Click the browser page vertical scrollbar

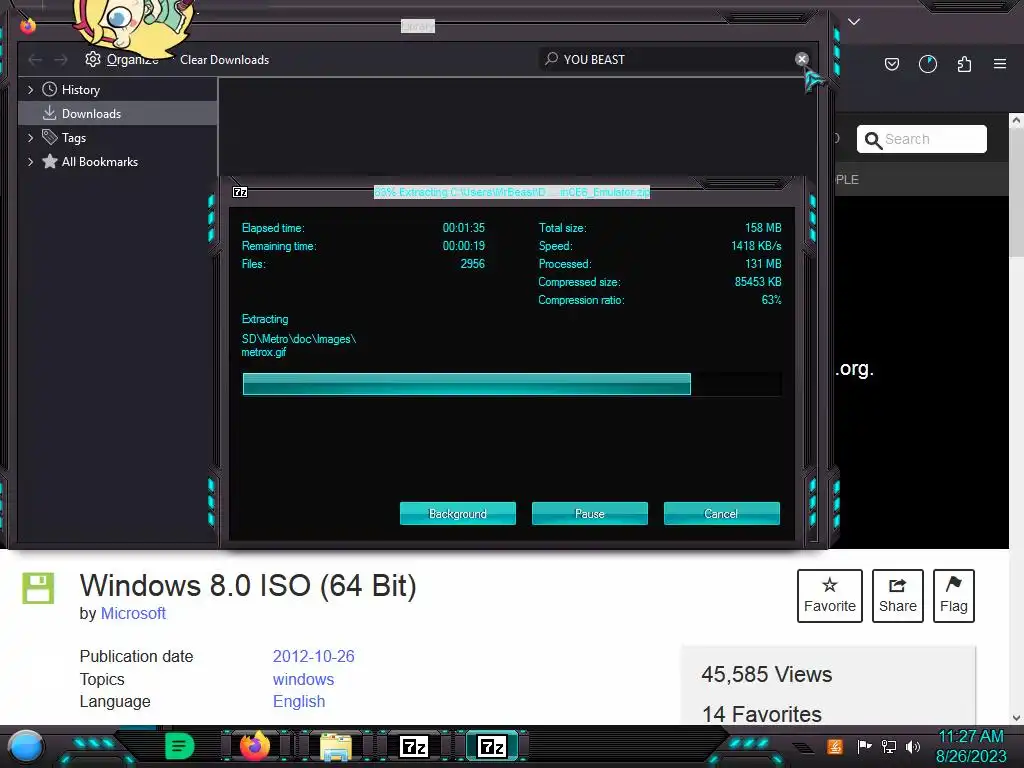(1016, 418)
